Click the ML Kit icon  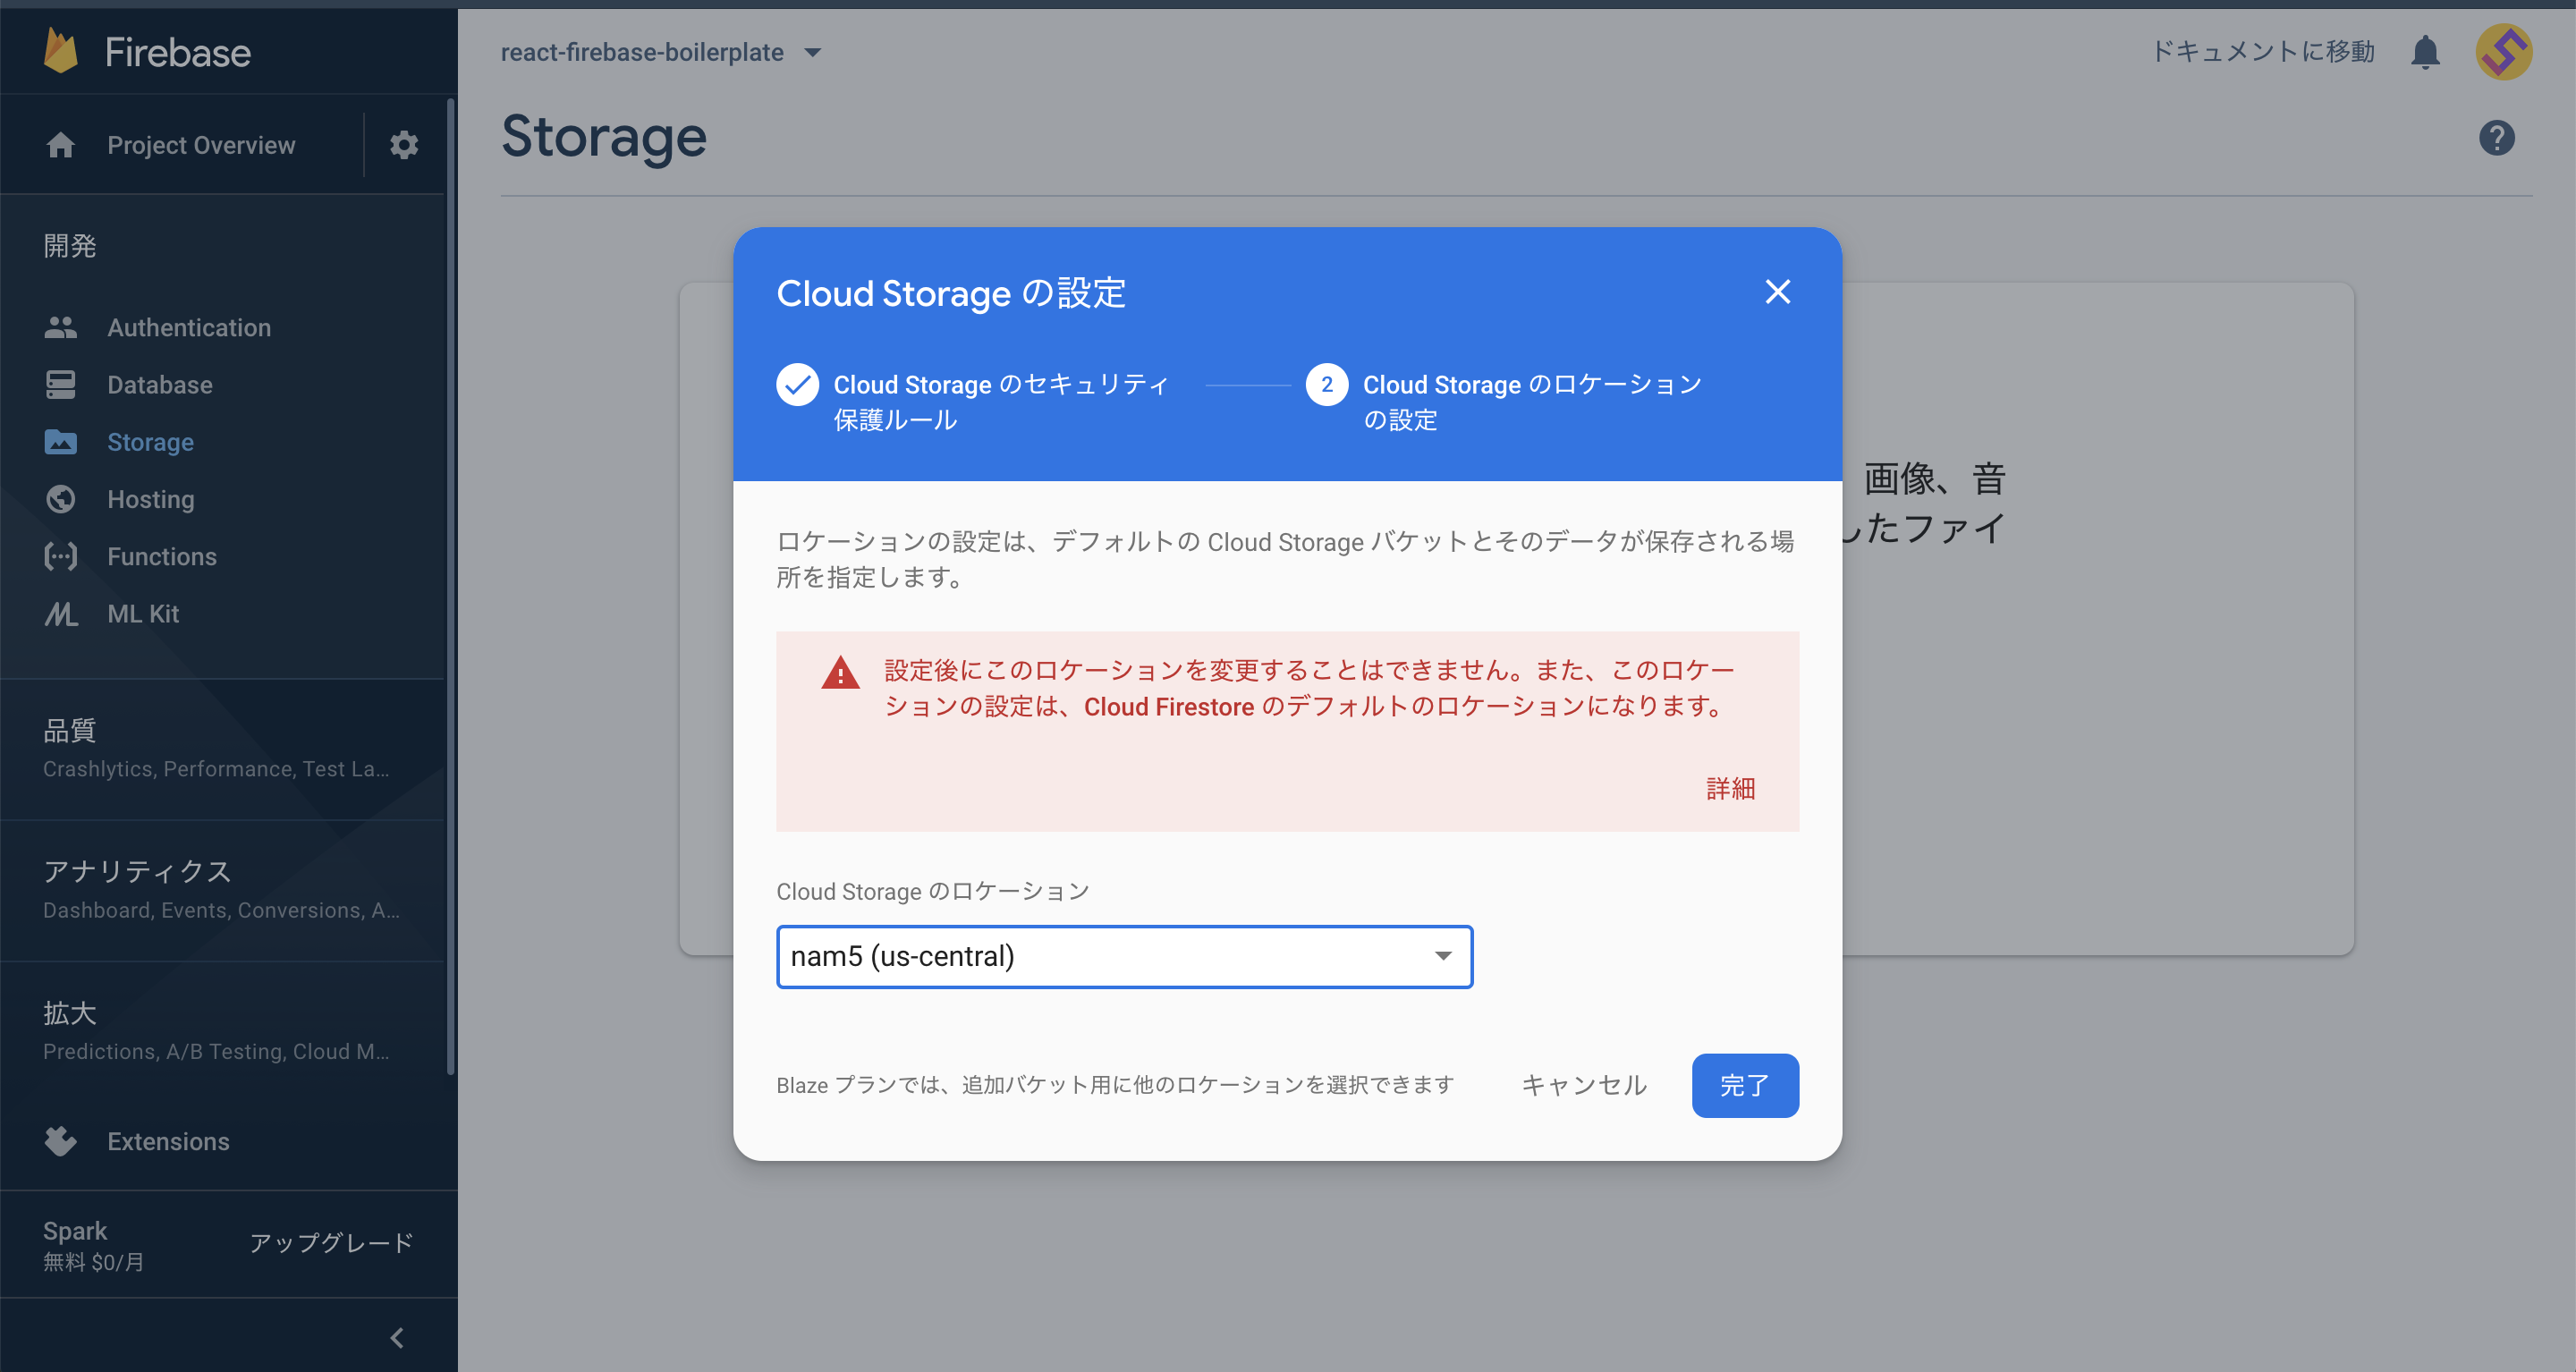(x=61, y=614)
